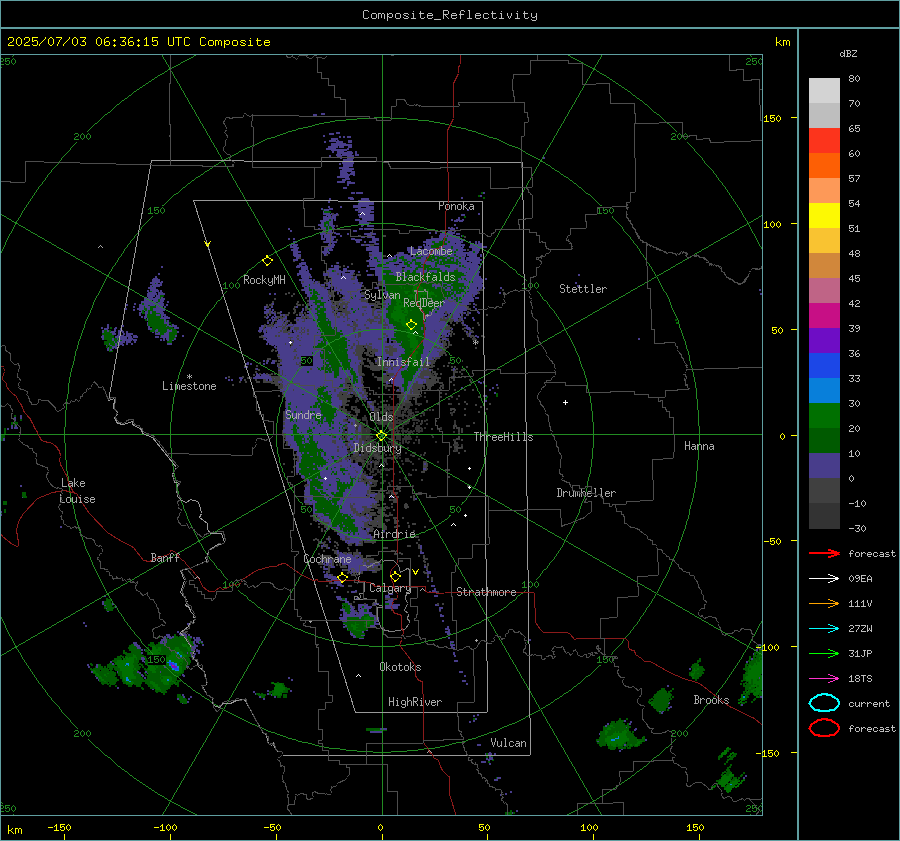Viewport: 900px width, 841px height.
Task: Click the Innisfail label
Action: coord(403,362)
